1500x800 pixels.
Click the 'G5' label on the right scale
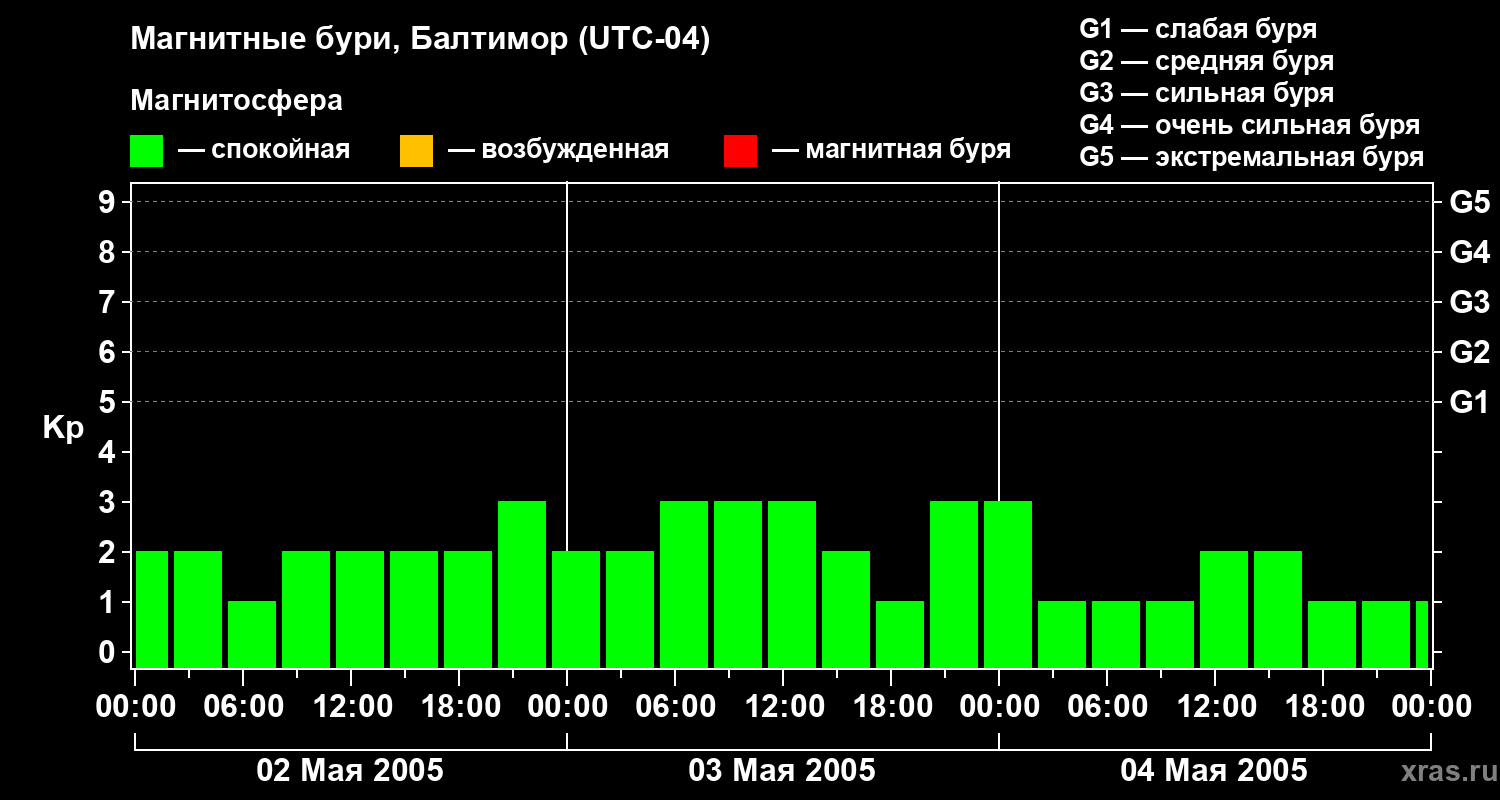(x=1469, y=202)
